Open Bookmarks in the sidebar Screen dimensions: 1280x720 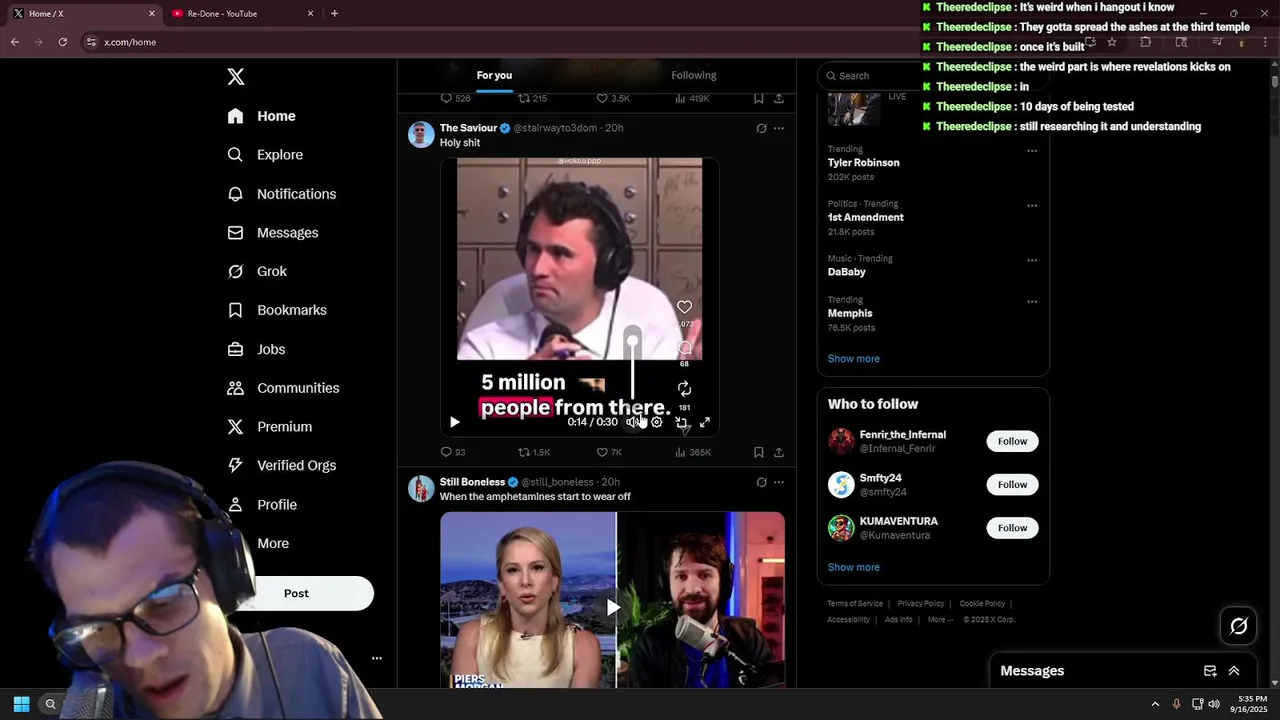(x=277, y=310)
